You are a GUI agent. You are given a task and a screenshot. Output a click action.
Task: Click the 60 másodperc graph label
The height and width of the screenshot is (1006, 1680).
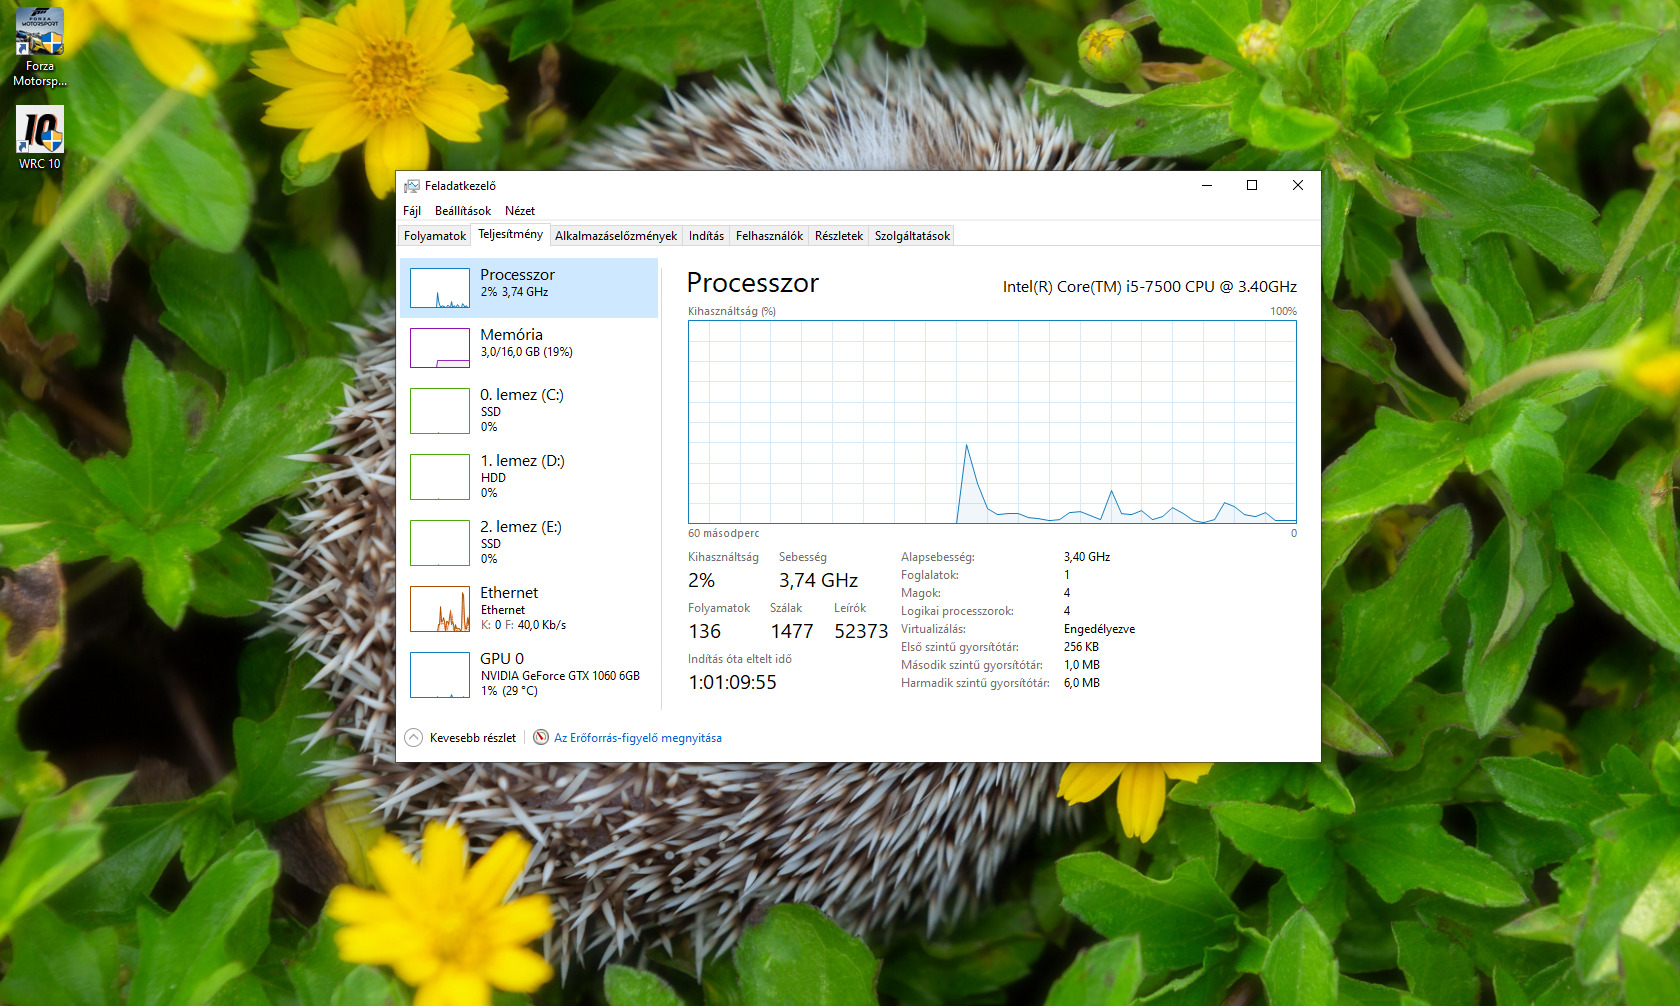pyautogui.click(x=723, y=533)
